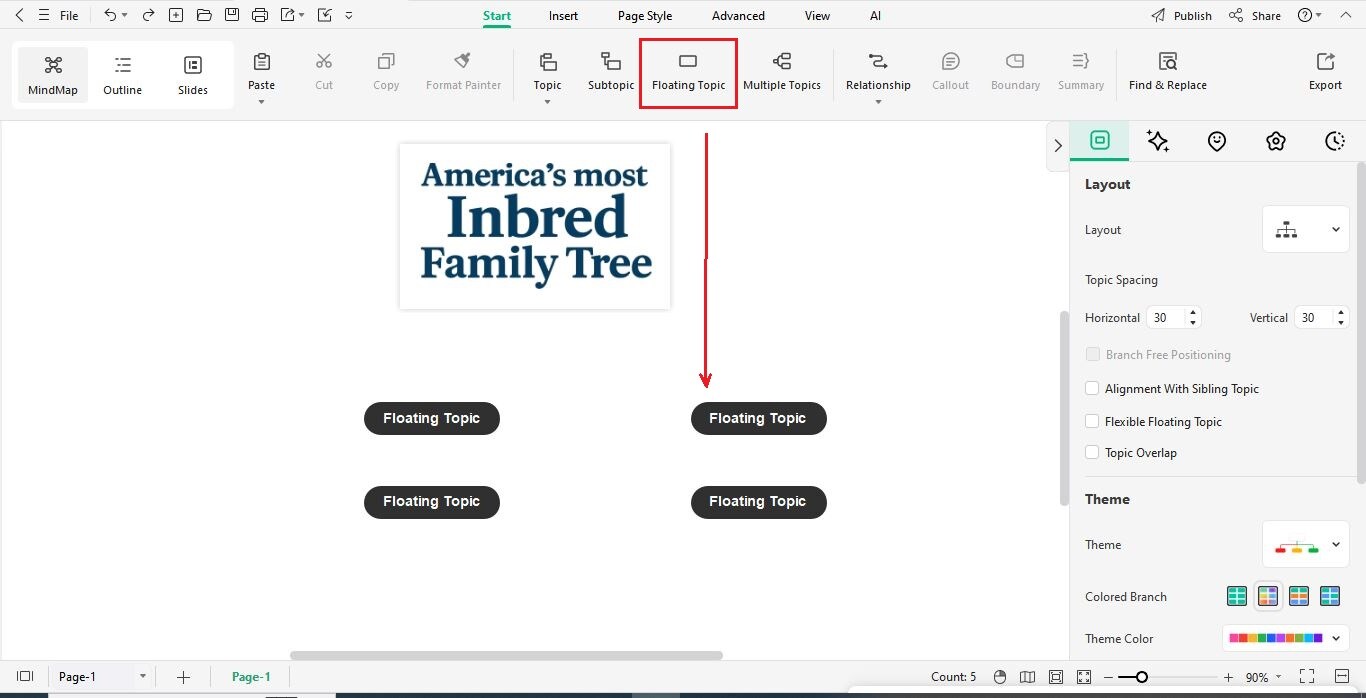Select the first Colored Branch option
The width and height of the screenshot is (1366, 698).
[1237, 596]
